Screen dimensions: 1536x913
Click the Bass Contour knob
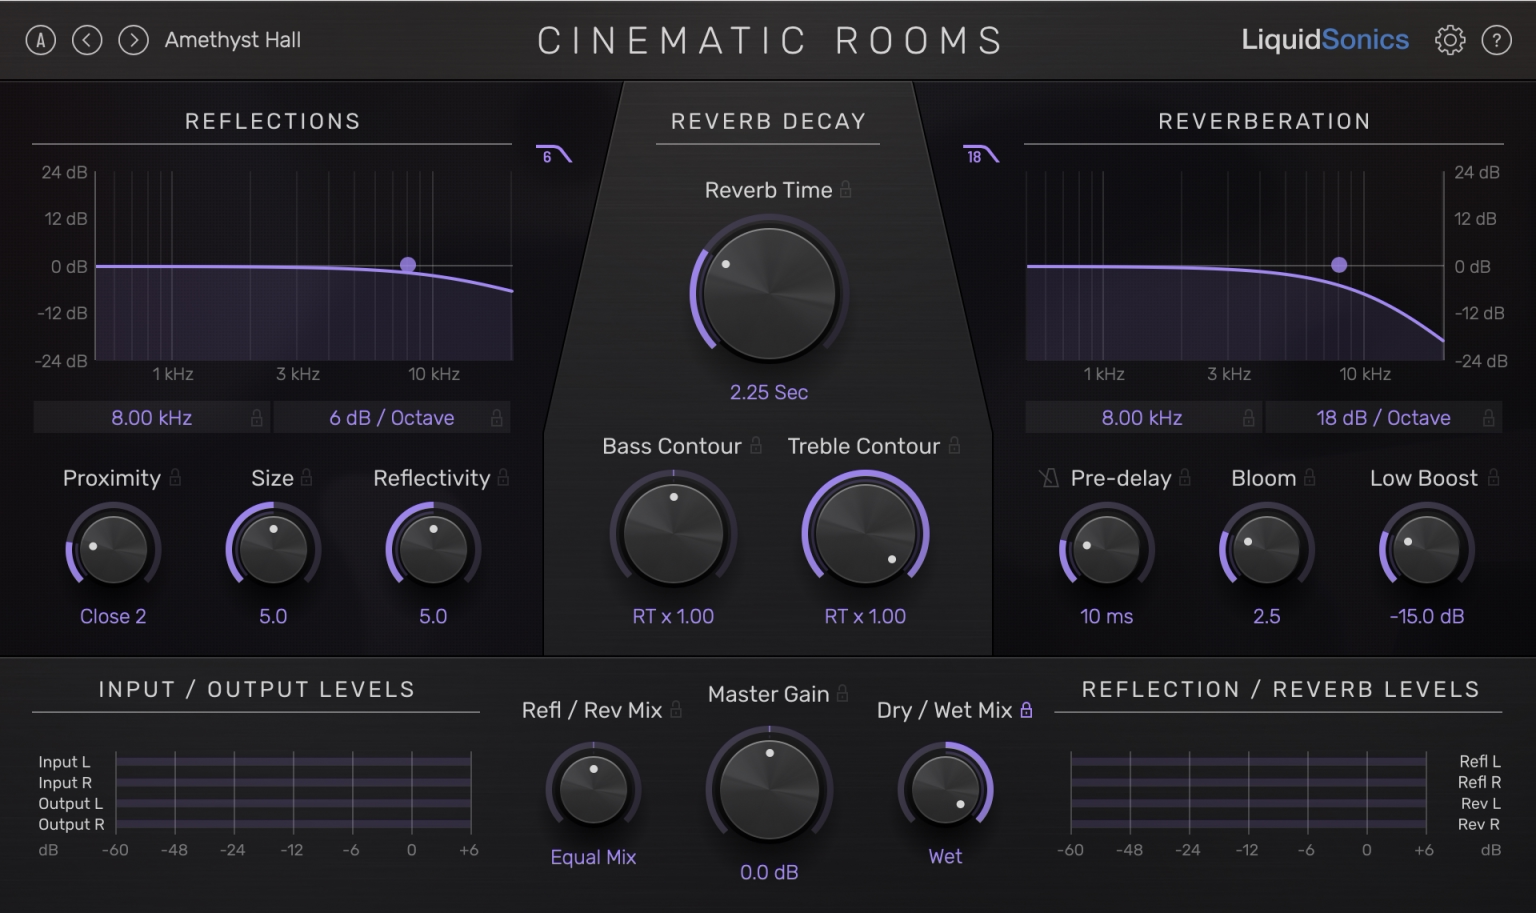[673, 533]
